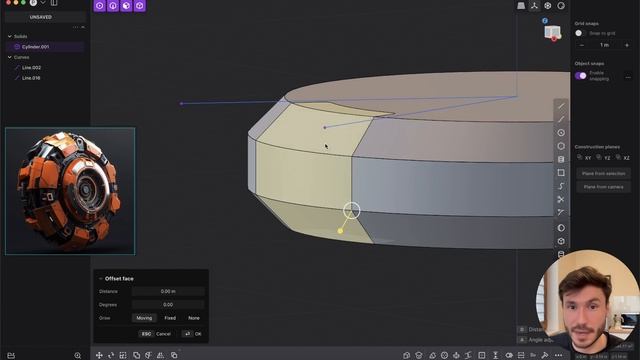Toggle face selection mode button
This screenshot has height=360, width=640.
[x=127, y=6]
